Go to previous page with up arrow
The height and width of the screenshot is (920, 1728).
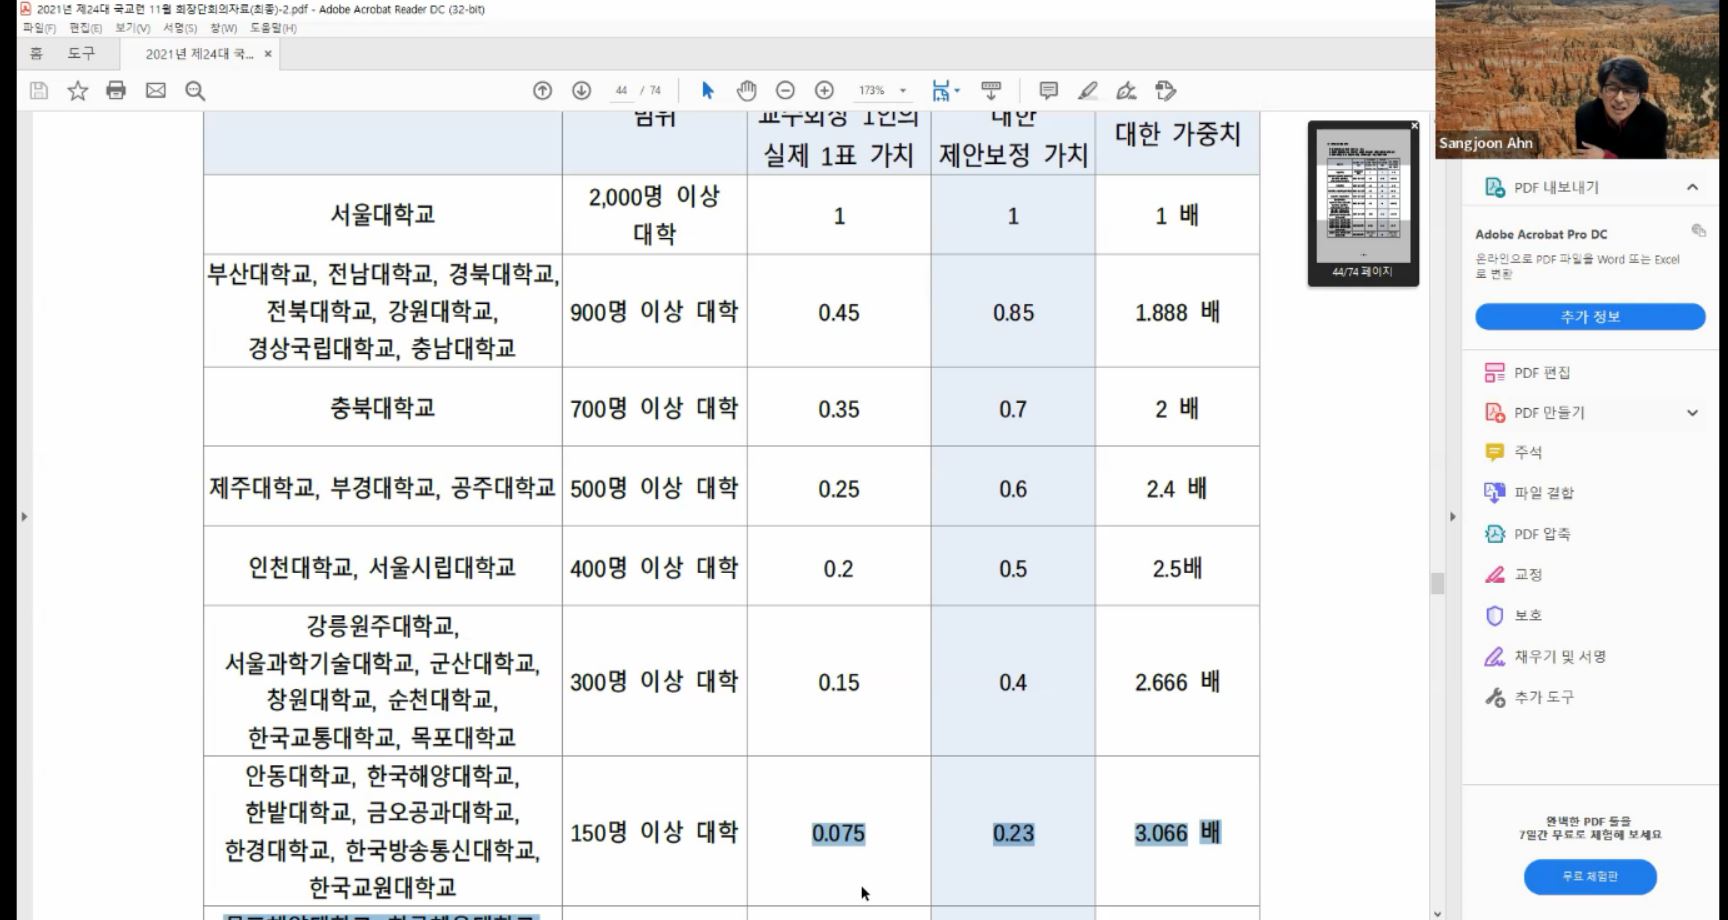click(542, 91)
